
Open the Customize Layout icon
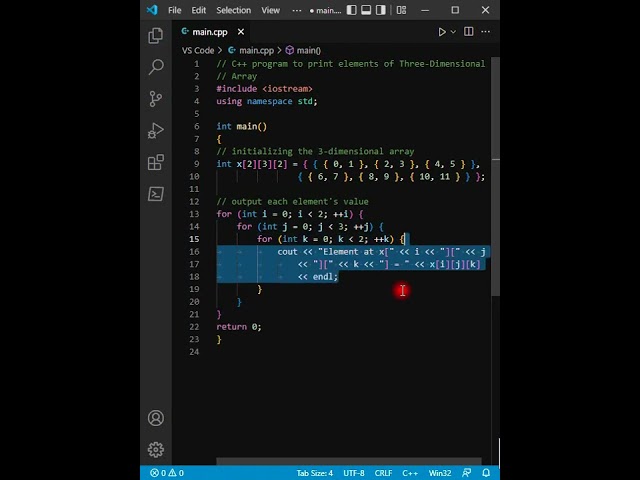pos(401,10)
